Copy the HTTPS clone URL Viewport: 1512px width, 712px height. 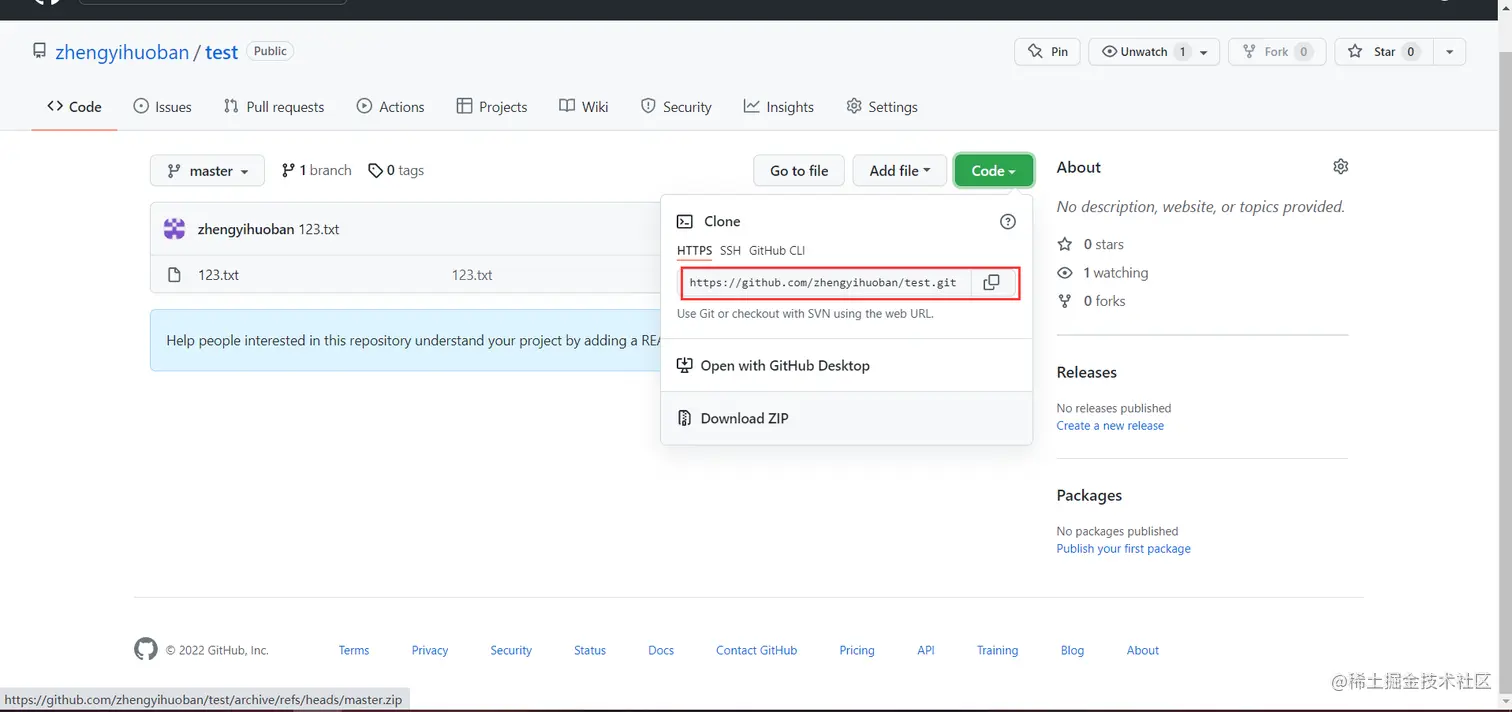coord(991,283)
